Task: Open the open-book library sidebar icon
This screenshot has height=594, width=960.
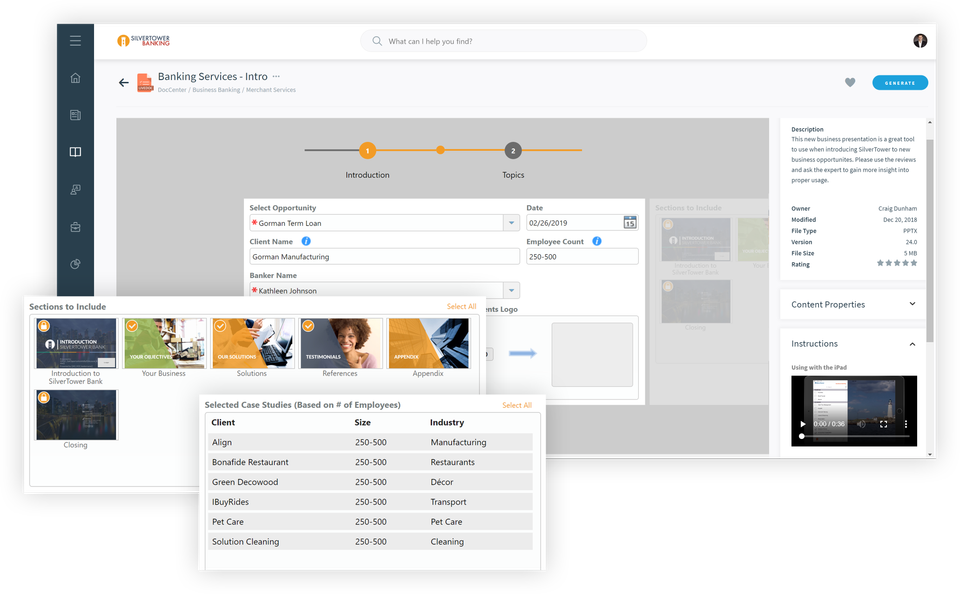Action: pos(75,152)
